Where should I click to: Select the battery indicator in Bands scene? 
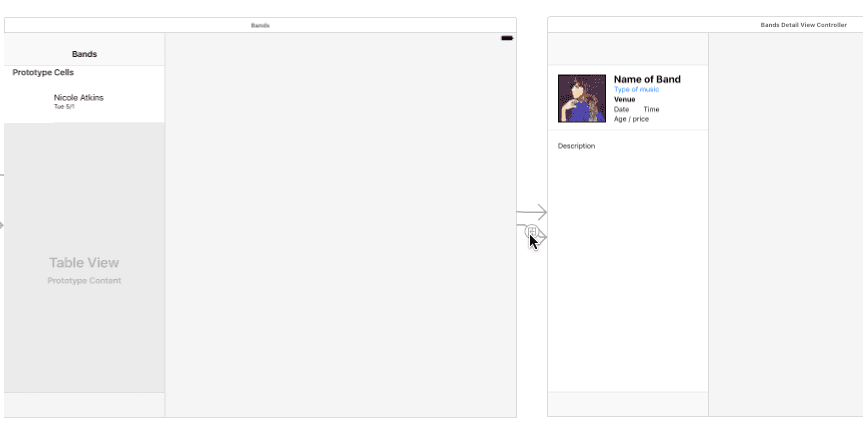pos(507,38)
